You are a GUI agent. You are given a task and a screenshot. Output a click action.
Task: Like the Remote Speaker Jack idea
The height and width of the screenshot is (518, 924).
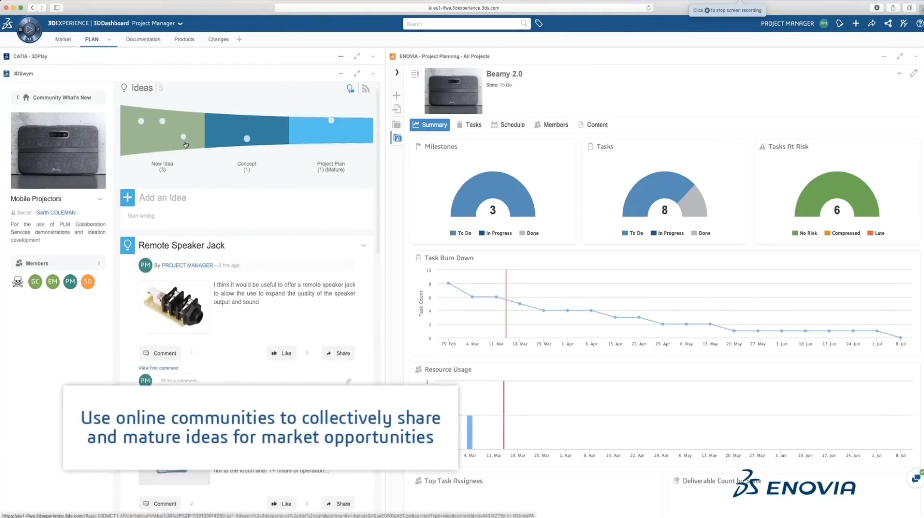click(281, 353)
